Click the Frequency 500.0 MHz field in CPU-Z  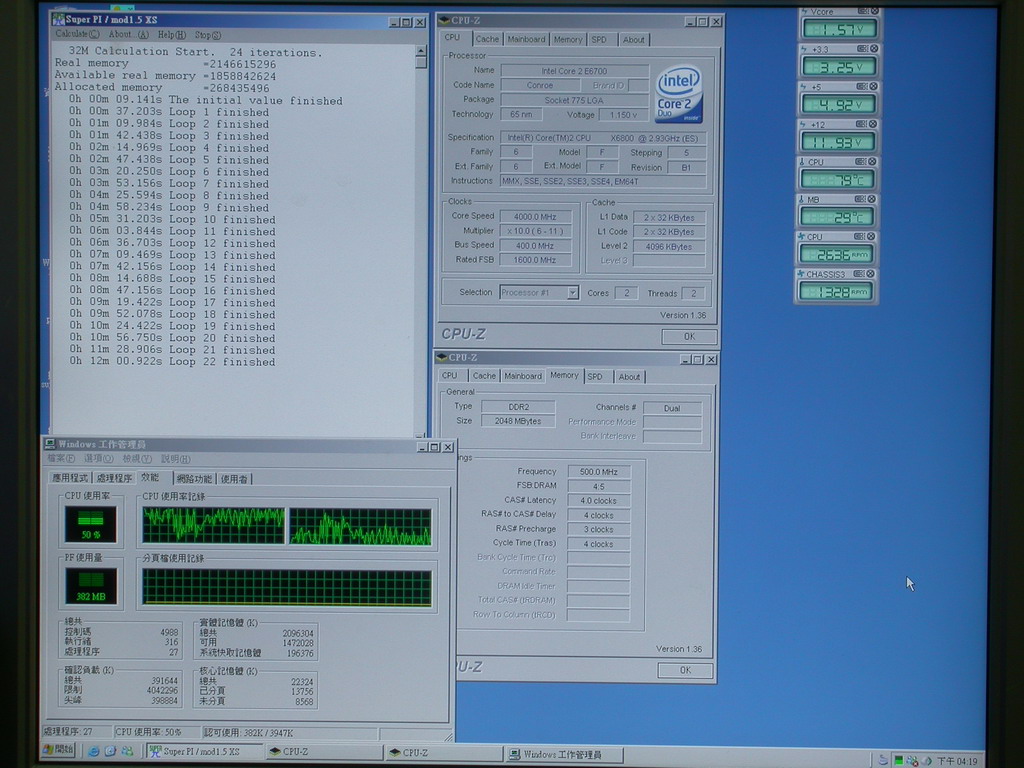[x=599, y=472]
